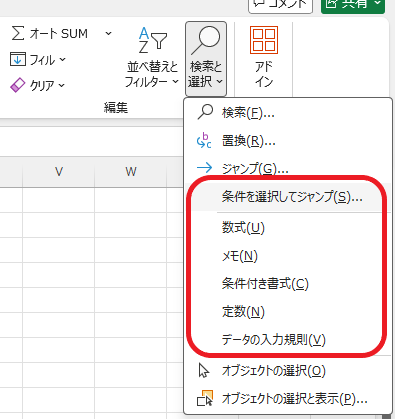Choose オブジェクトの選択と表示(P)... menu item
This screenshot has height=419, width=395.
coord(288,399)
